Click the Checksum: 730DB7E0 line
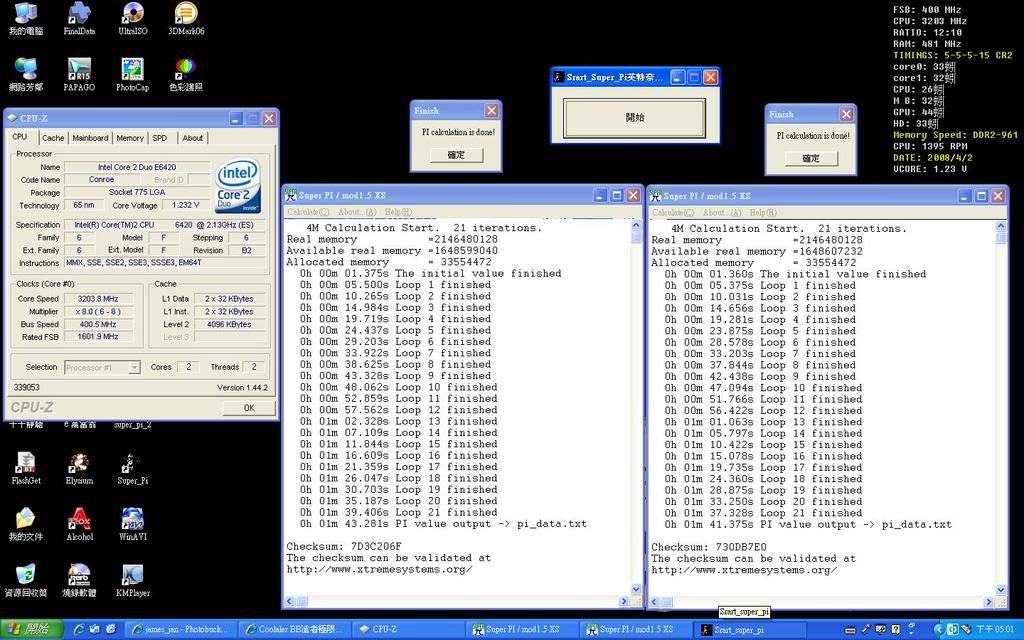Viewport: 1024px width, 640px height. click(x=709, y=547)
